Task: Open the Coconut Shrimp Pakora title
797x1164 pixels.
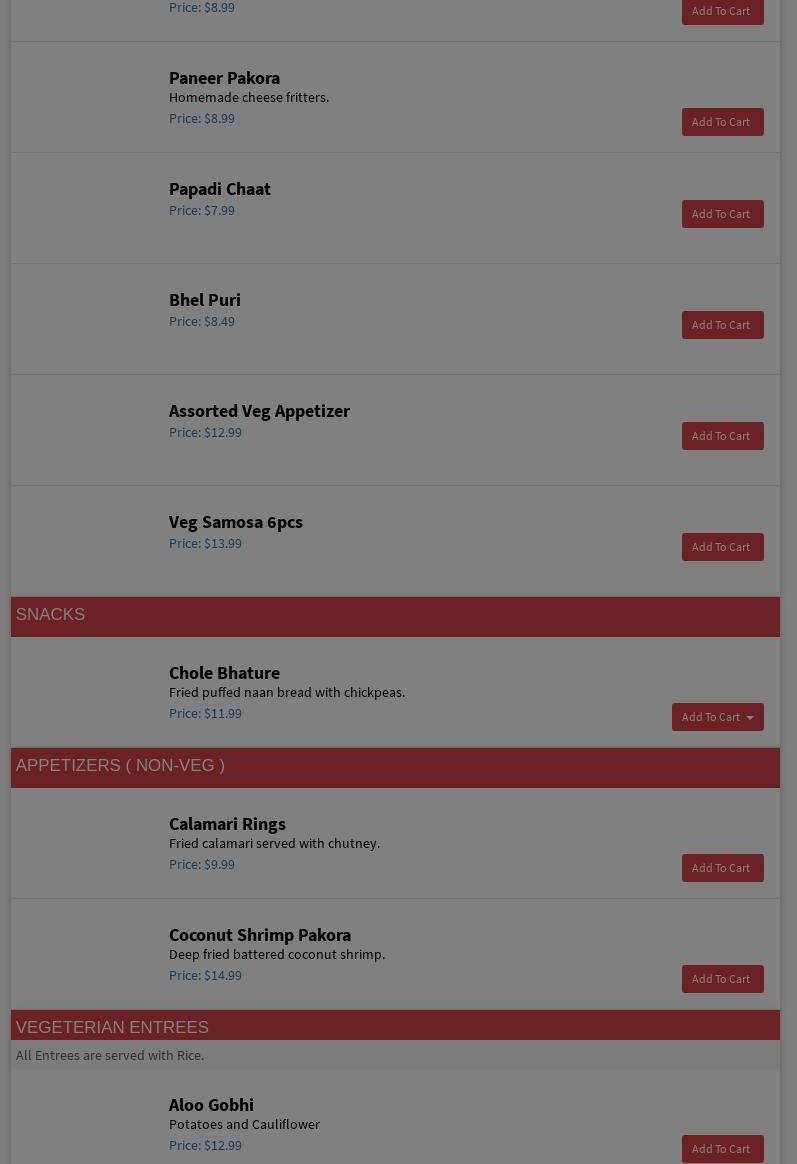Action: pyautogui.click(x=259, y=935)
